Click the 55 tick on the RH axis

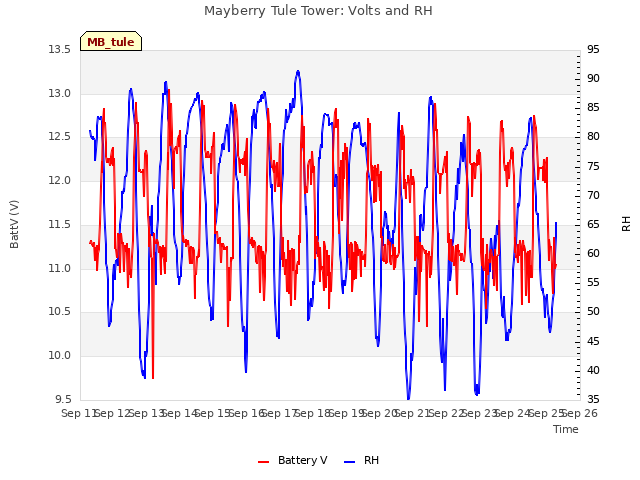[593, 282]
